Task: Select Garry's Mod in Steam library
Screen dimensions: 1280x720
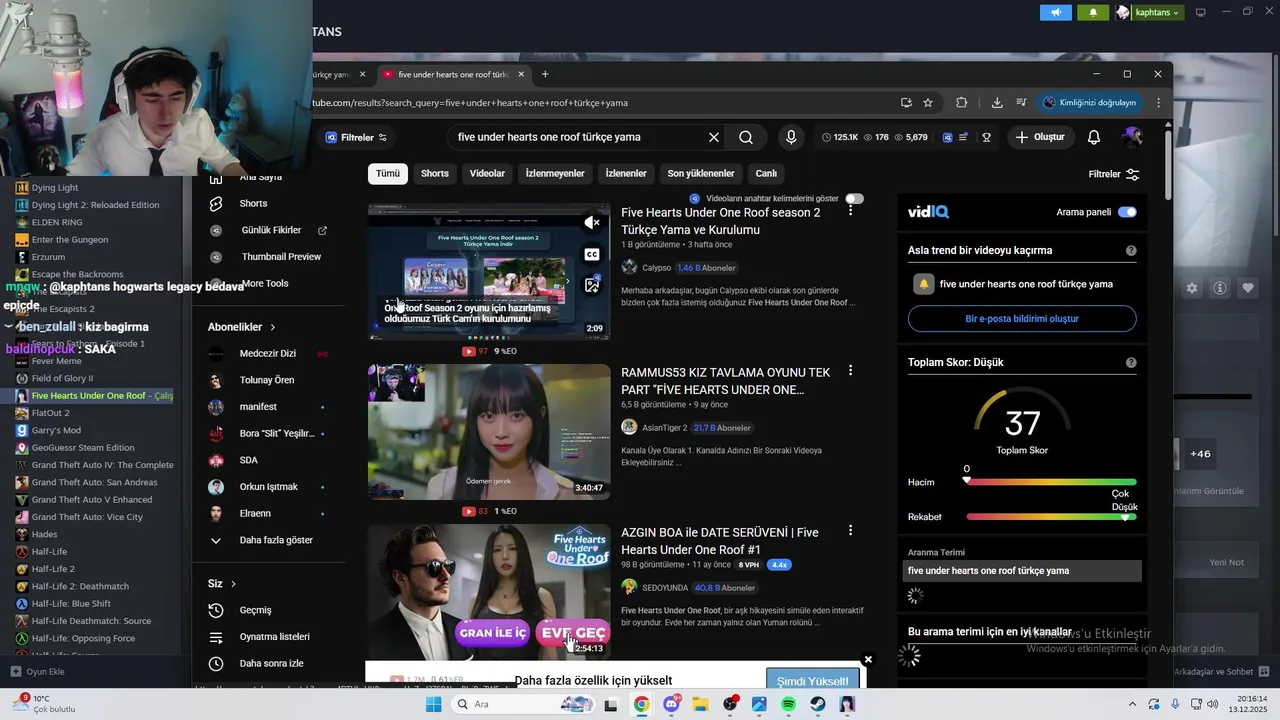Action: [x=56, y=430]
